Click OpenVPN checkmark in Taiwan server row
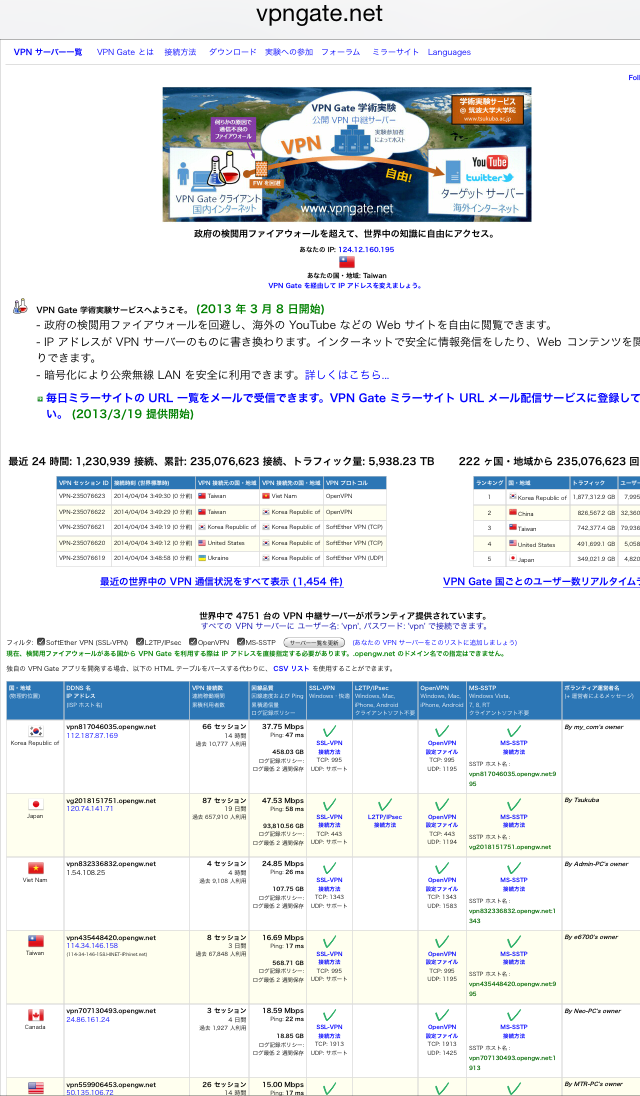Image resolution: width=640 pixels, height=1096 pixels. (442, 944)
